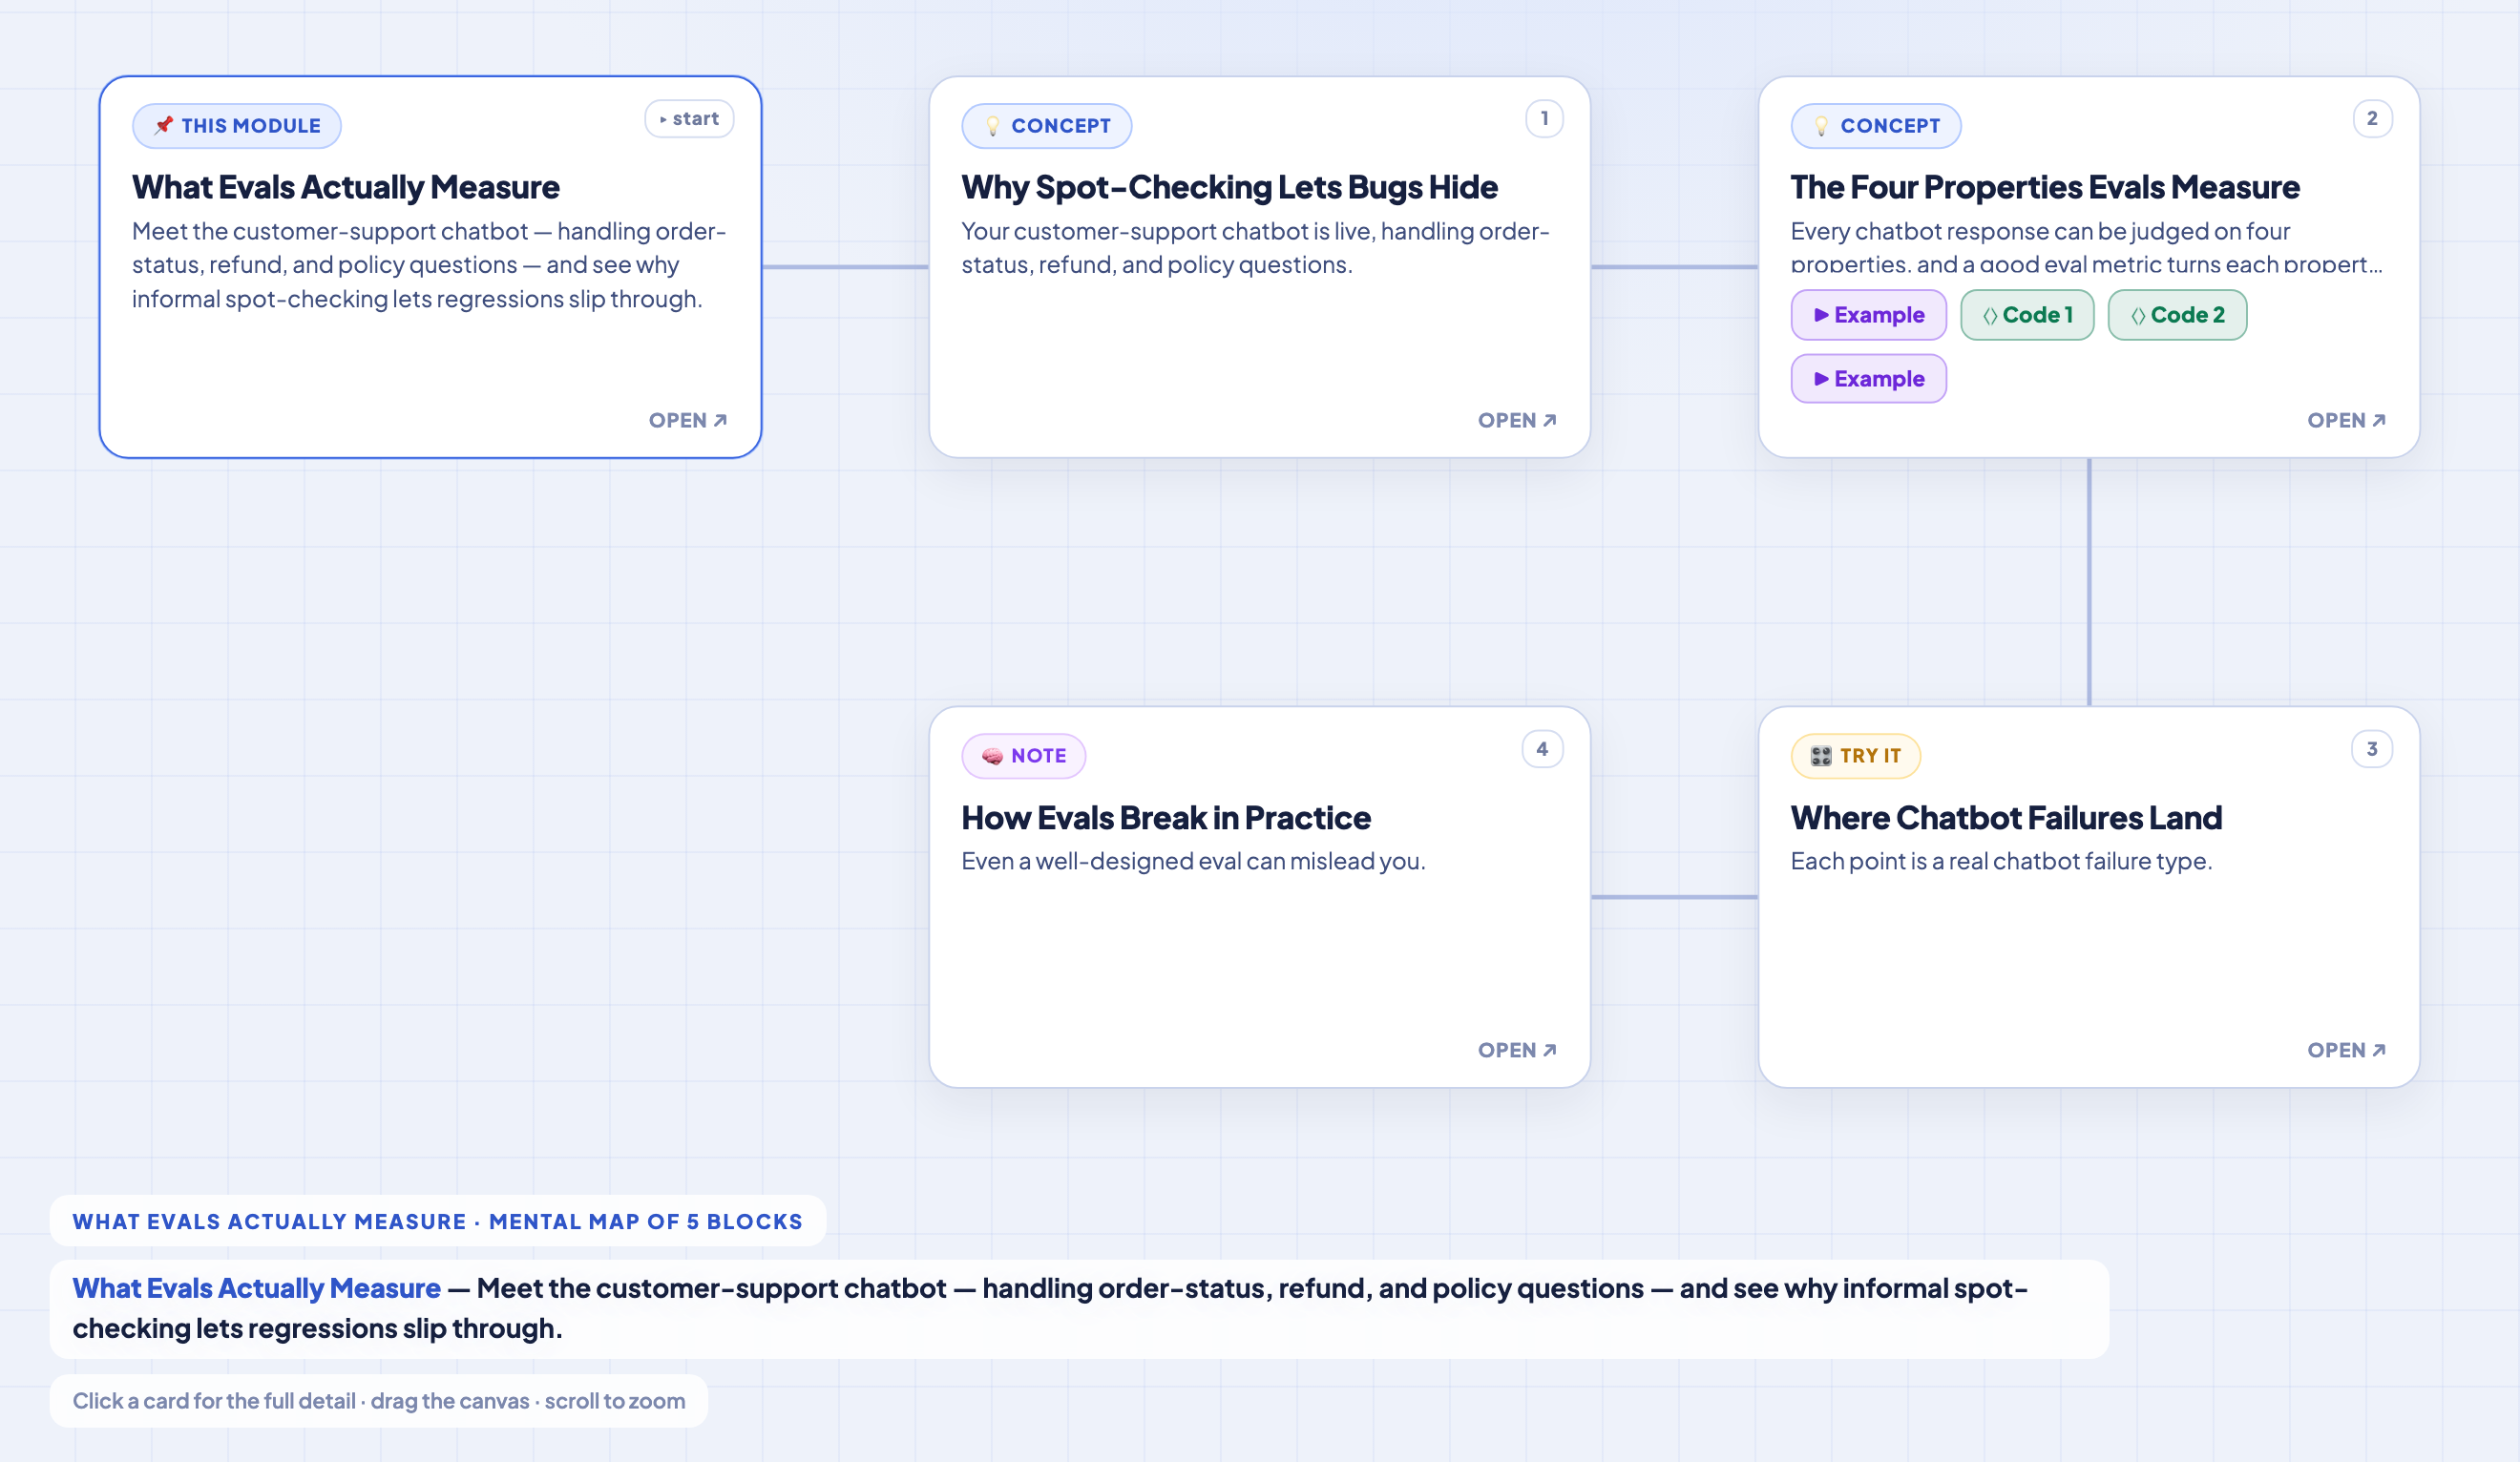Click text 'Each point is a real chatbot failure type.'
The image size is (2520, 1462).
tap(2001, 861)
